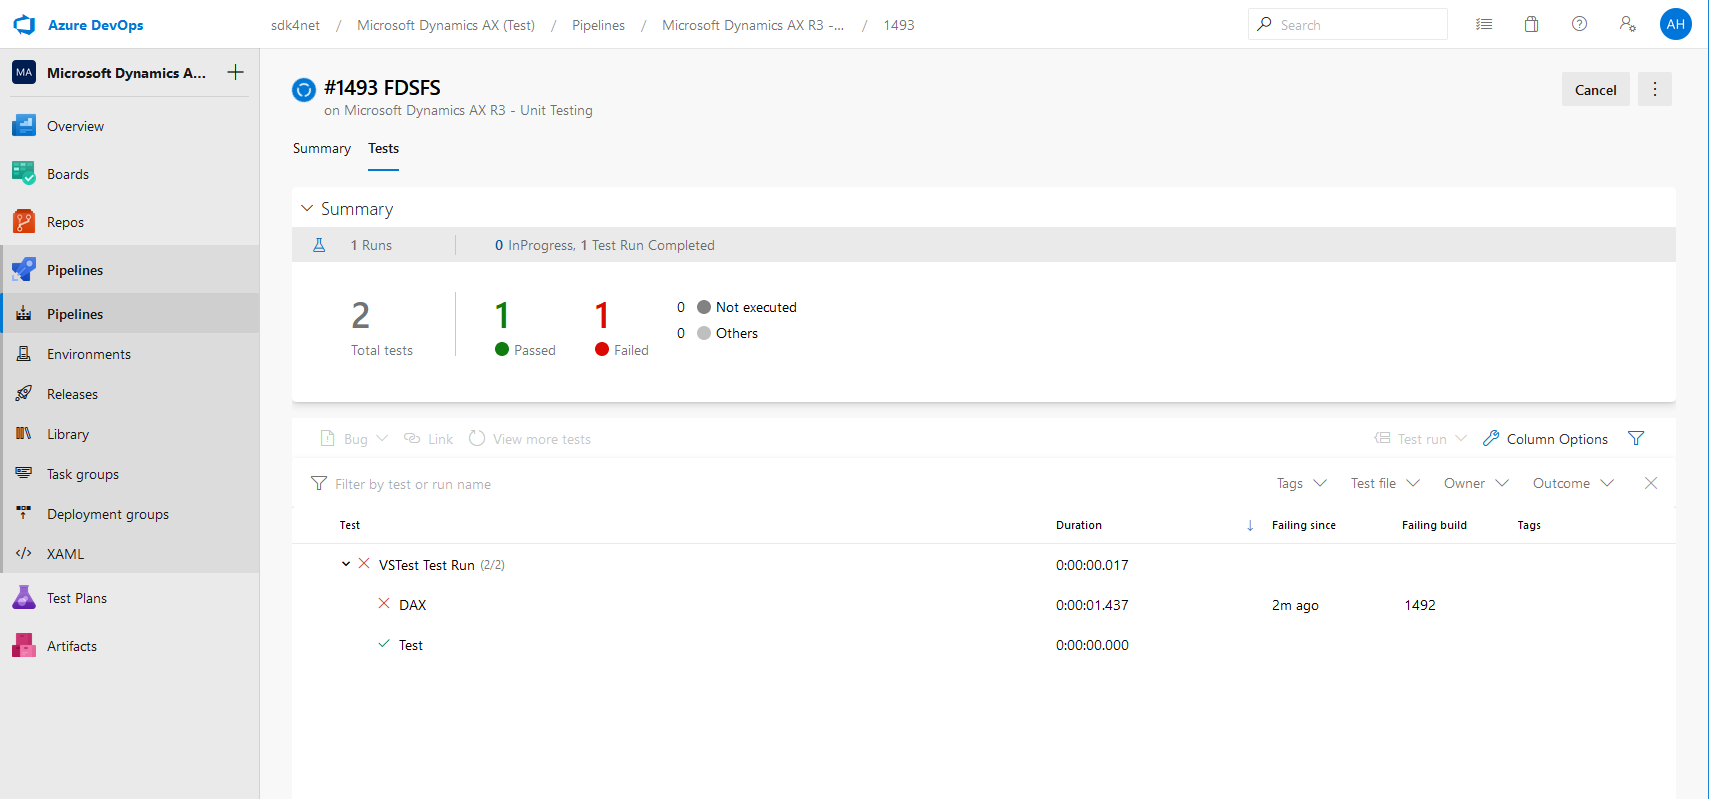The height and width of the screenshot is (799, 1709).
Task: Open the more actions vertical dots menu
Action: [1655, 89]
